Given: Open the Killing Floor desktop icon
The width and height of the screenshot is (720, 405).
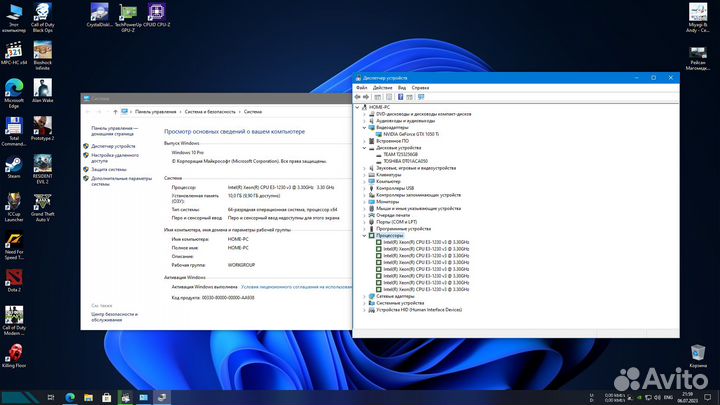Looking at the screenshot, I should pyautogui.click(x=14, y=356).
